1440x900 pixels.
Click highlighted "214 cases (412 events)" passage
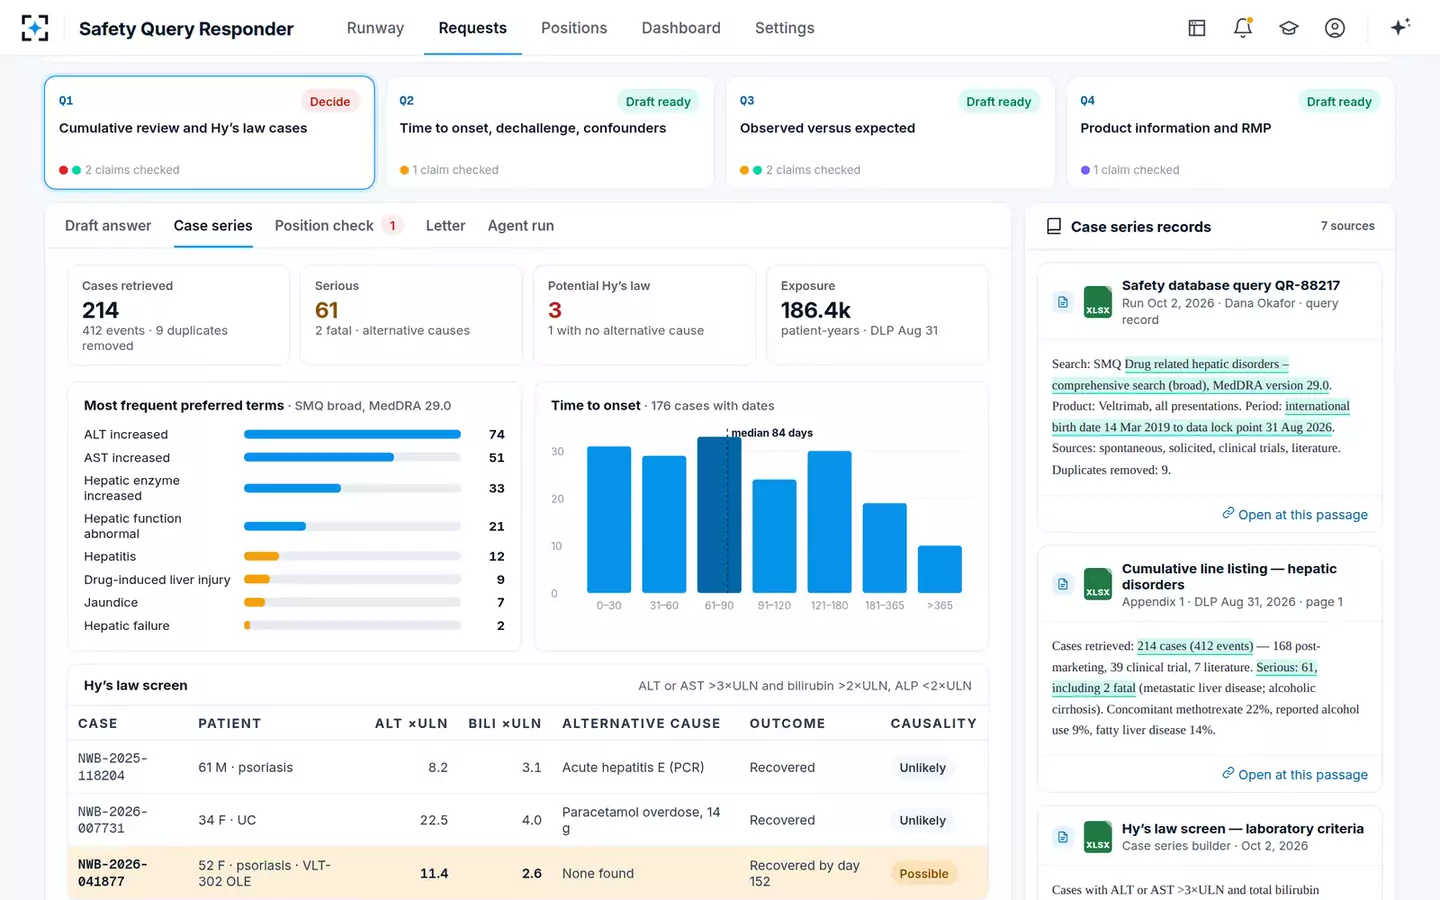tap(1195, 646)
